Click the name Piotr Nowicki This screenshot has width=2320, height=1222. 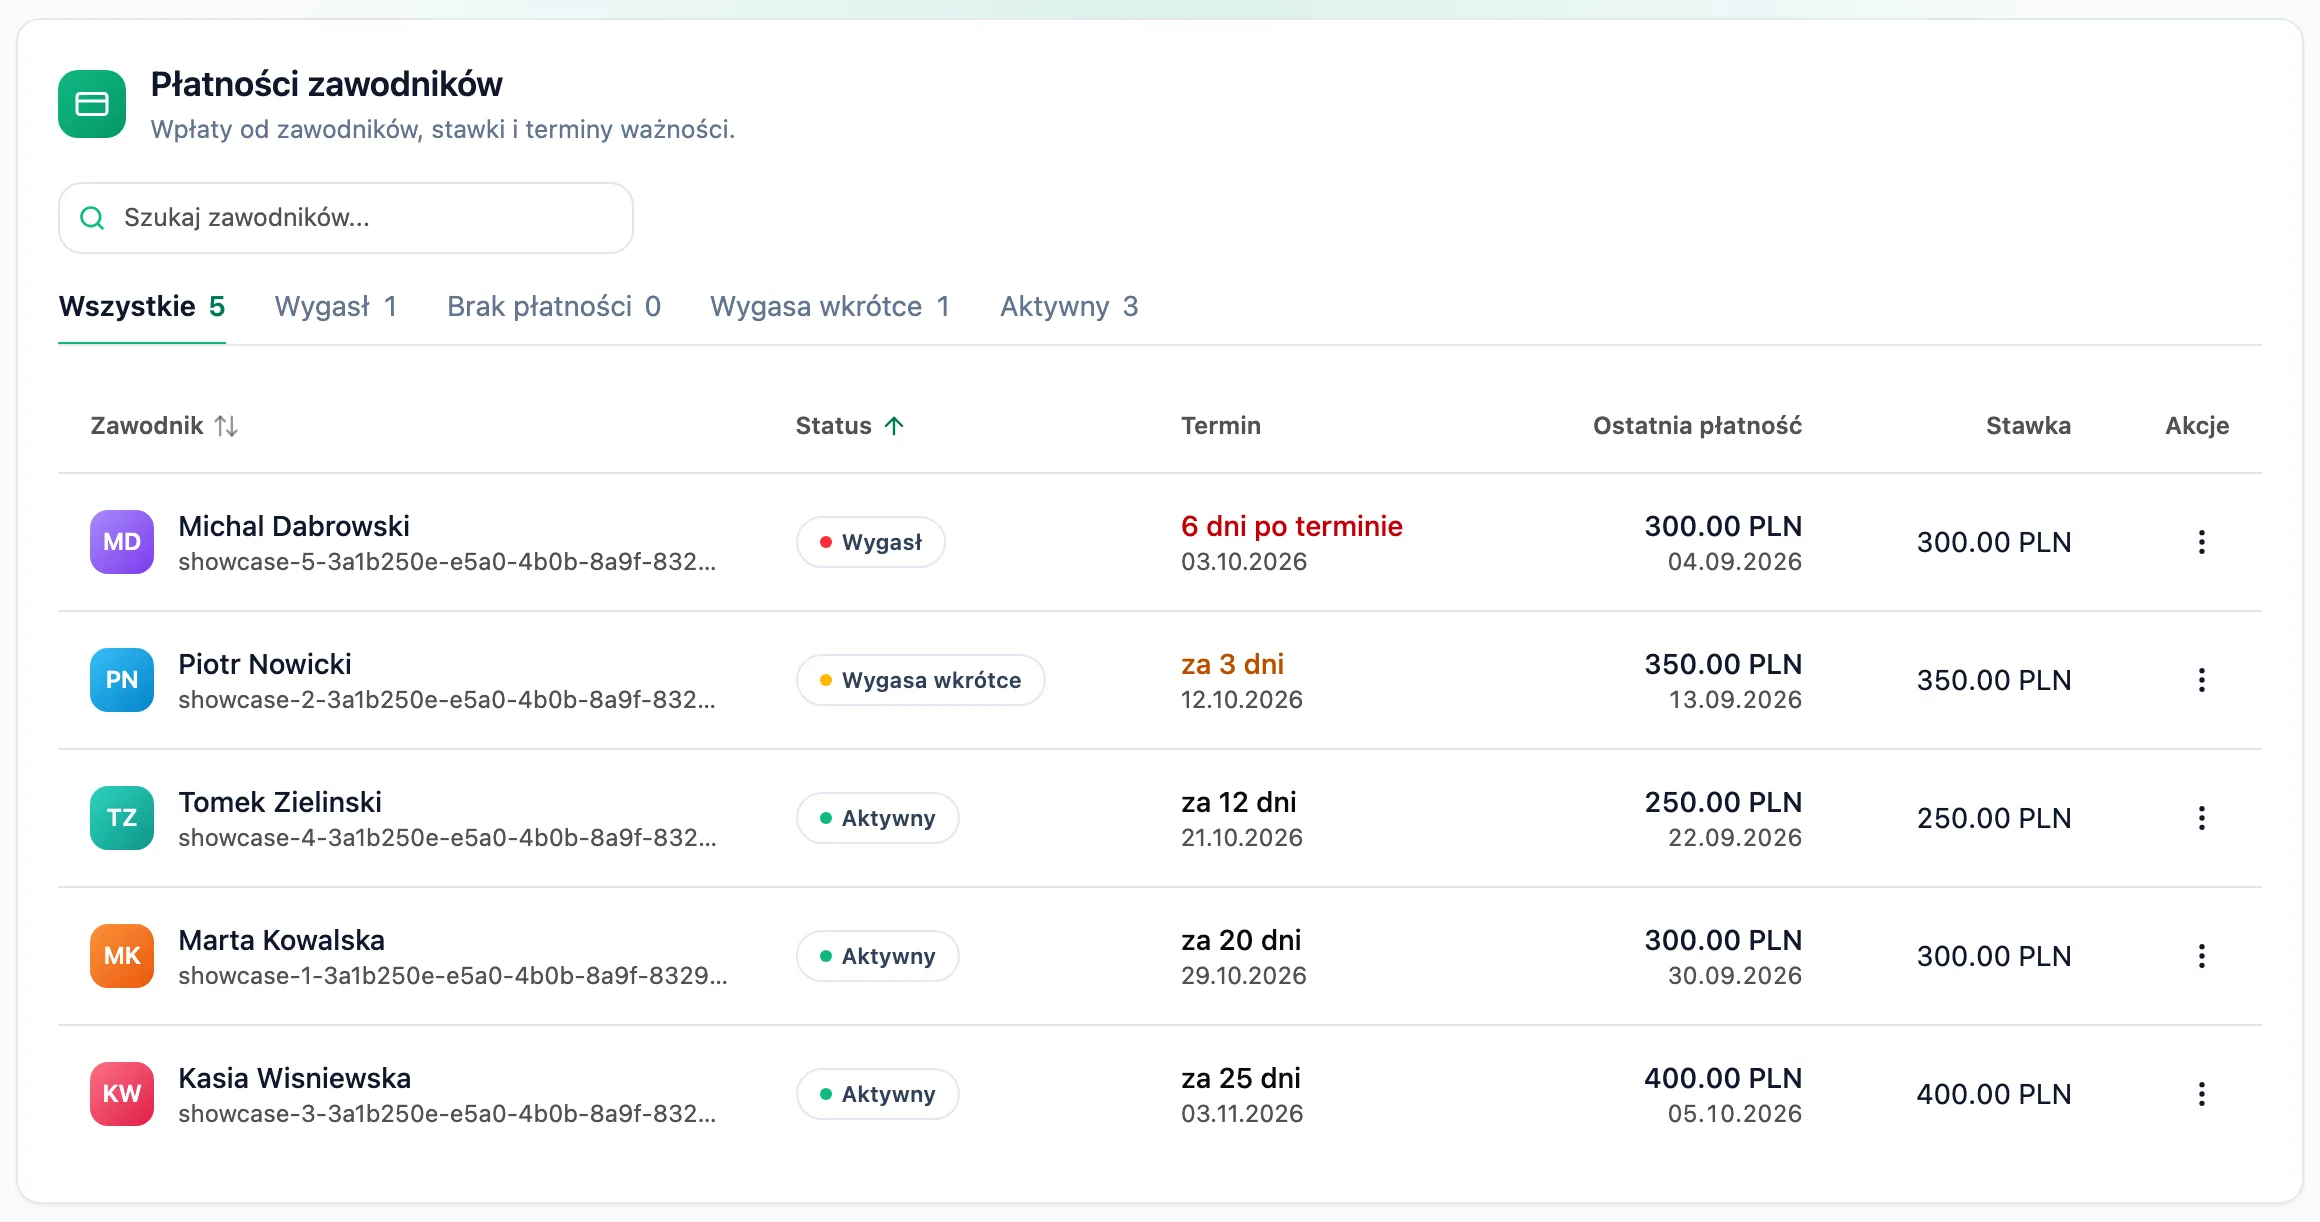pyautogui.click(x=265, y=664)
